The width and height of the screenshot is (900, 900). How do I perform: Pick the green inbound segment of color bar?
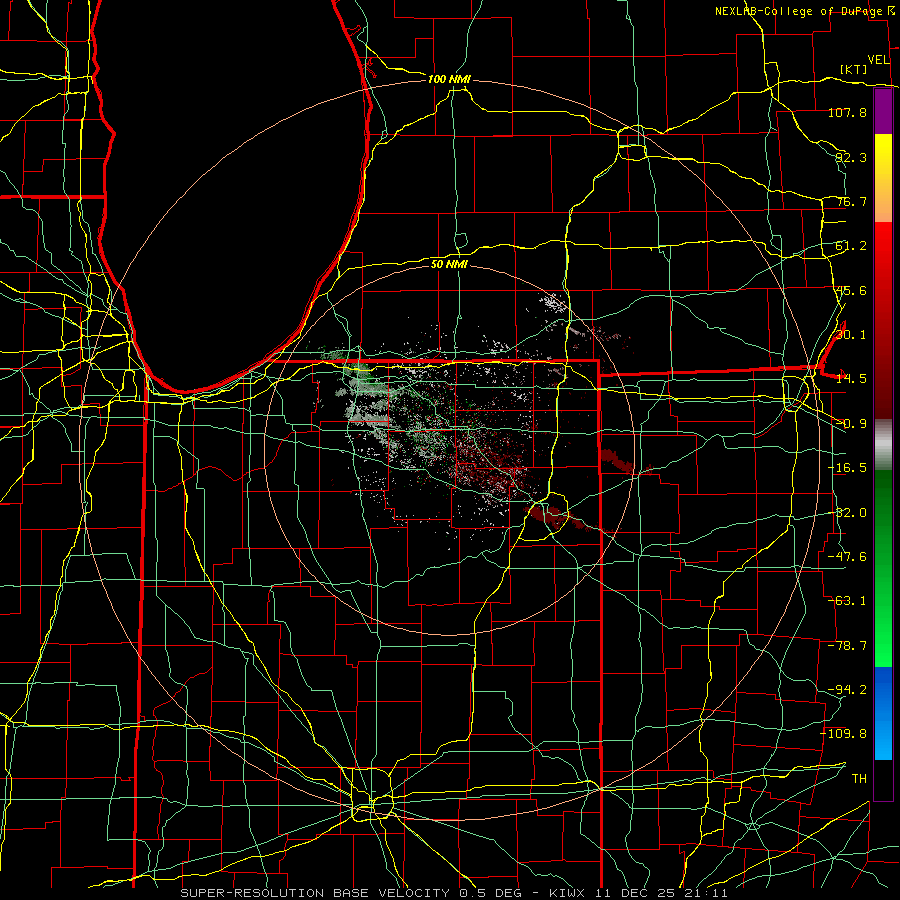tap(883, 568)
